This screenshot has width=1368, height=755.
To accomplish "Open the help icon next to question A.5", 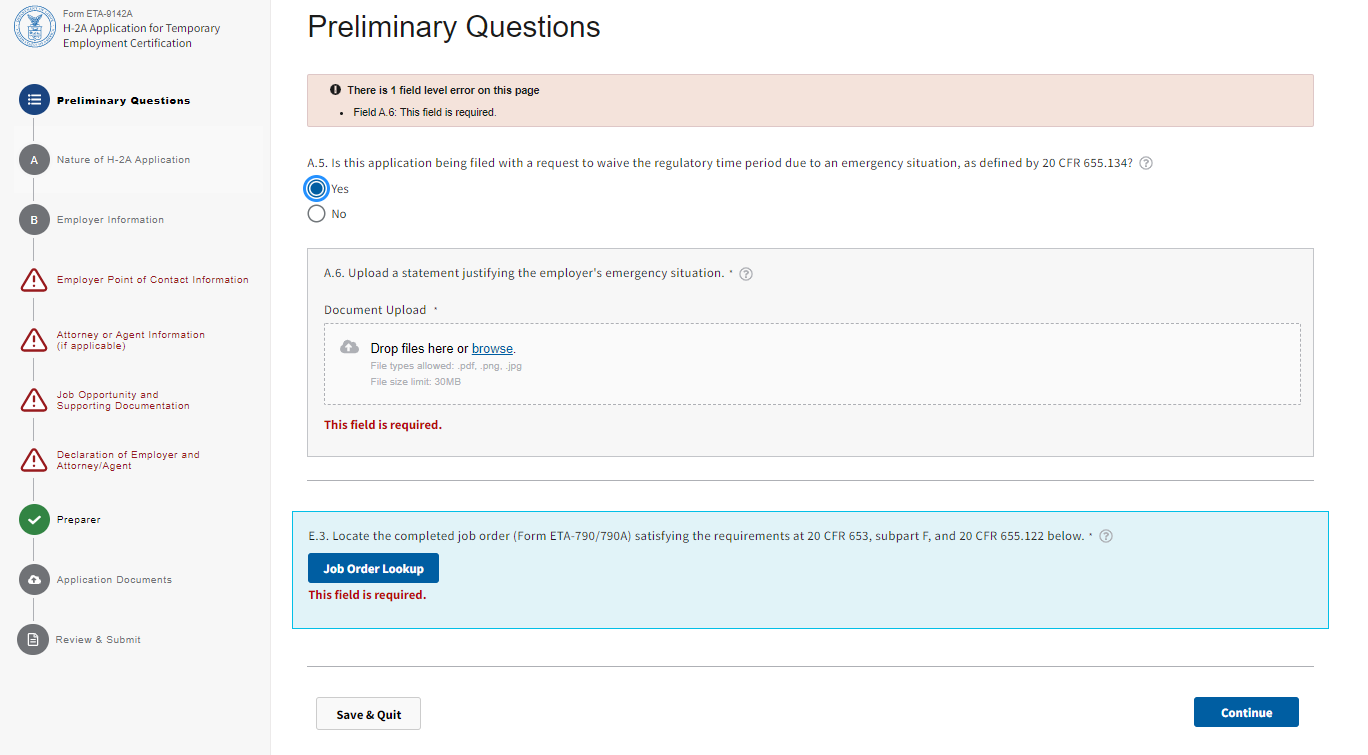I will click(x=1146, y=163).
